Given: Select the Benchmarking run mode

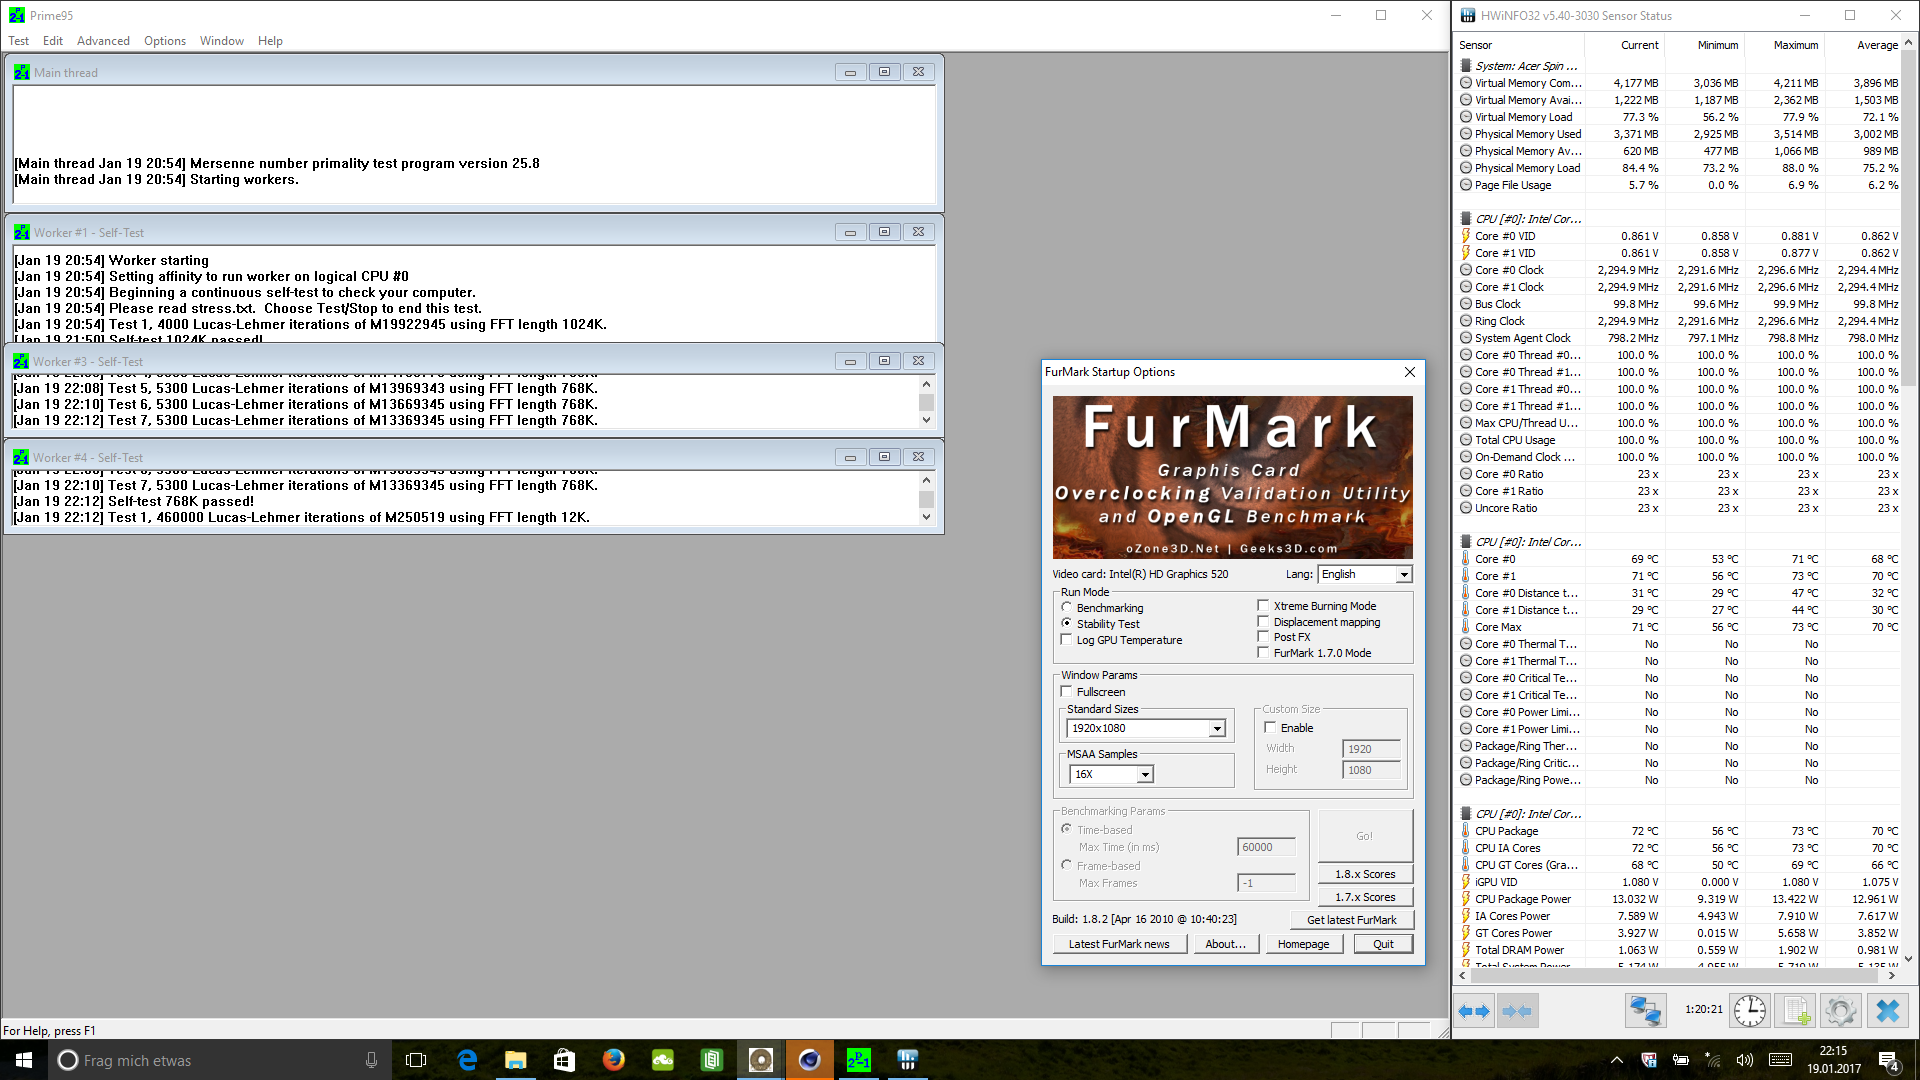Looking at the screenshot, I should pyautogui.click(x=1067, y=608).
